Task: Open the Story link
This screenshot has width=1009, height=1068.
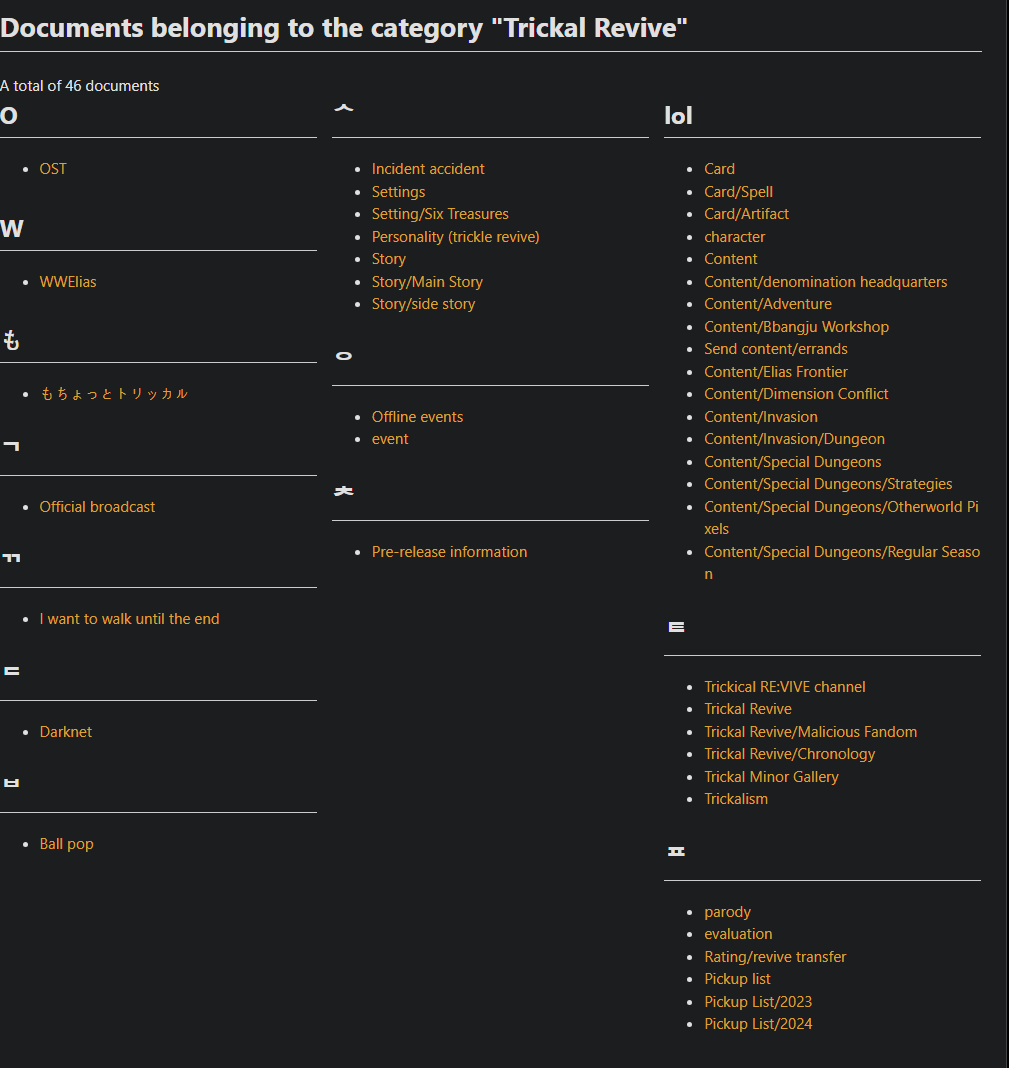Action: pos(389,260)
